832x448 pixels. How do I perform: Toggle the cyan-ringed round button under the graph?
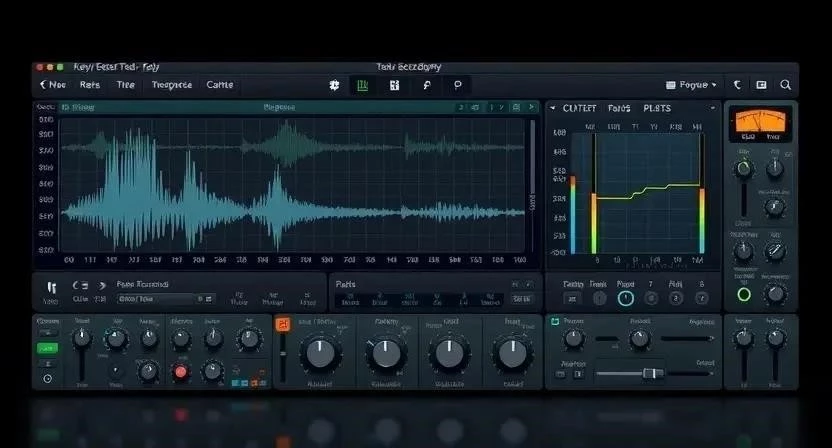pyautogui.click(x=626, y=297)
